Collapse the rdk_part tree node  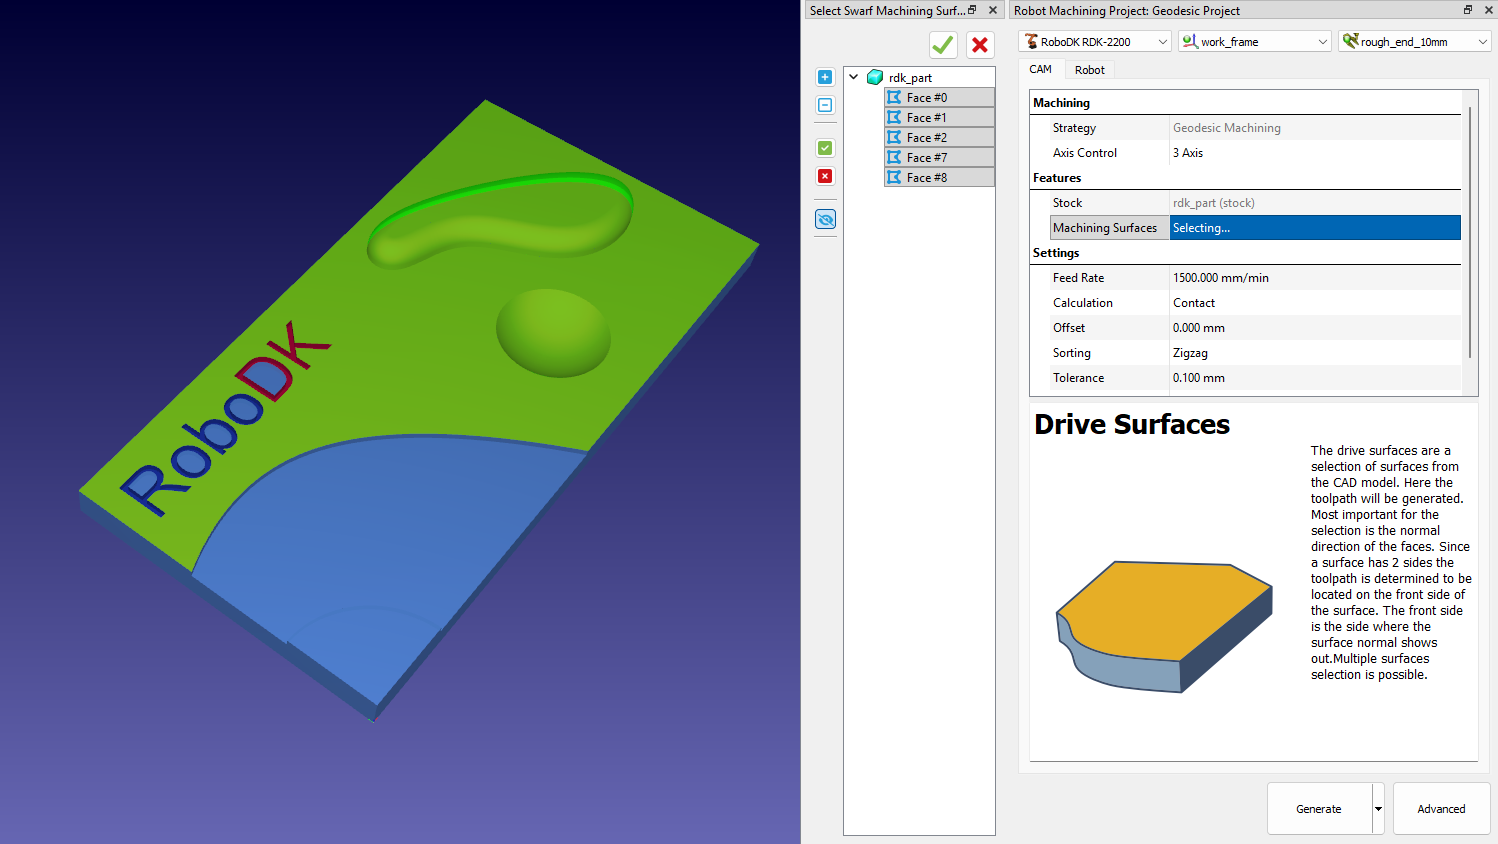(x=854, y=77)
